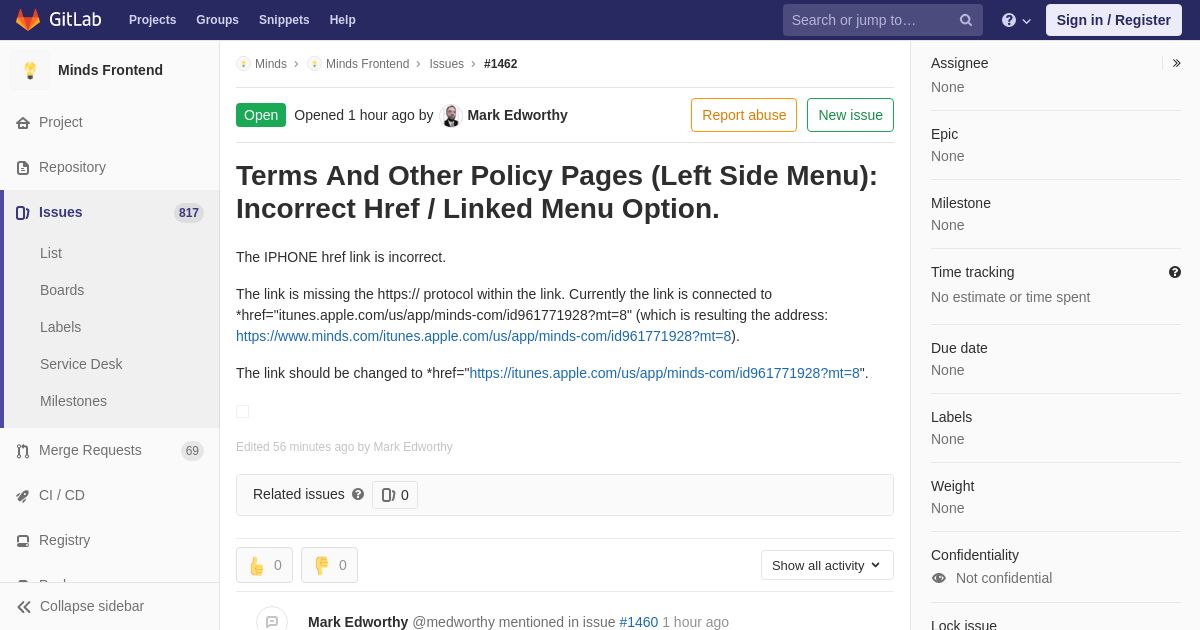Click the Minds breadcrumb lightbulb icon
The height and width of the screenshot is (630, 1200).
243,64
